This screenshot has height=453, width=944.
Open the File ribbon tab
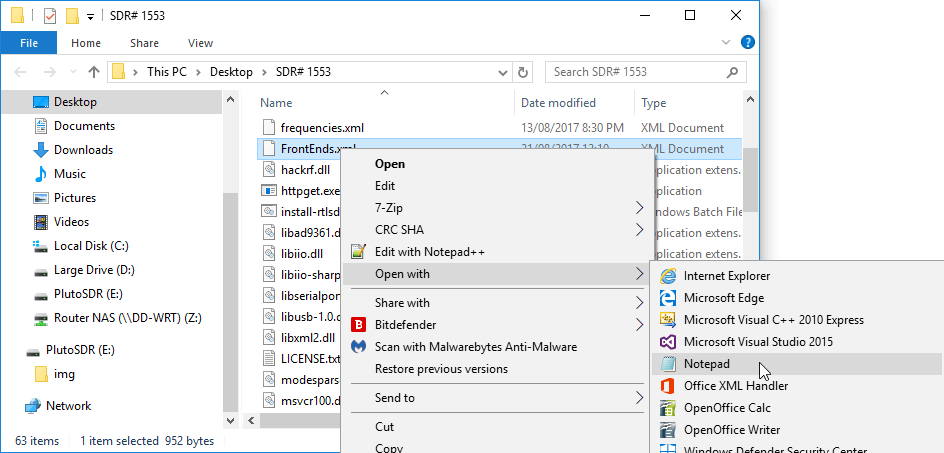coord(29,43)
